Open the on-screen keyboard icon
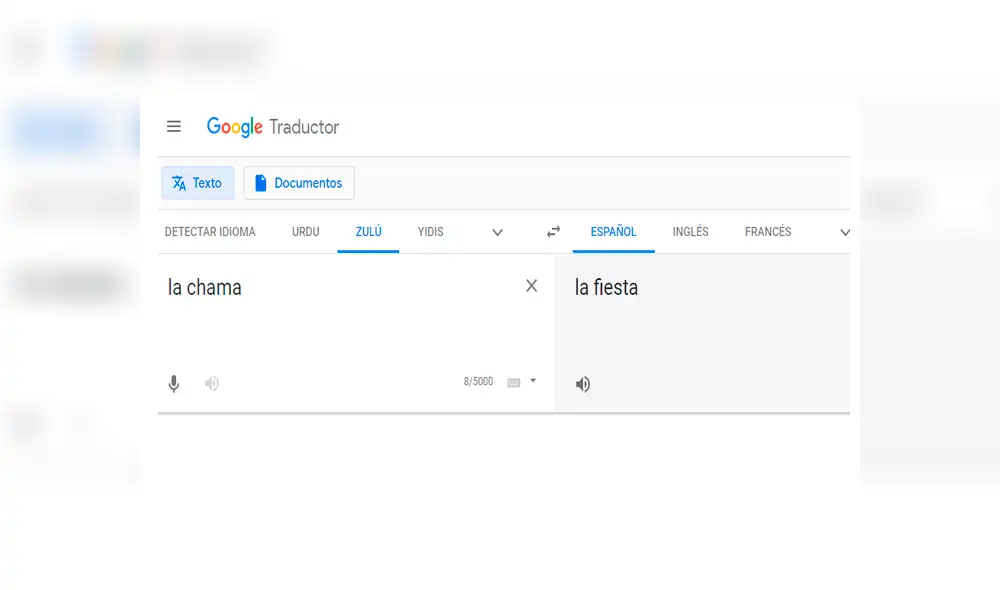The image size is (1000, 590). tap(512, 382)
